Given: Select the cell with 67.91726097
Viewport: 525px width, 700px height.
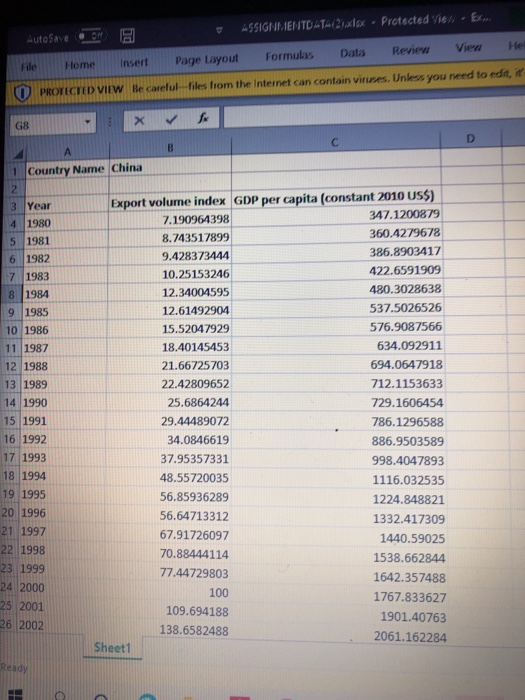Looking at the screenshot, I should pos(166,535).
